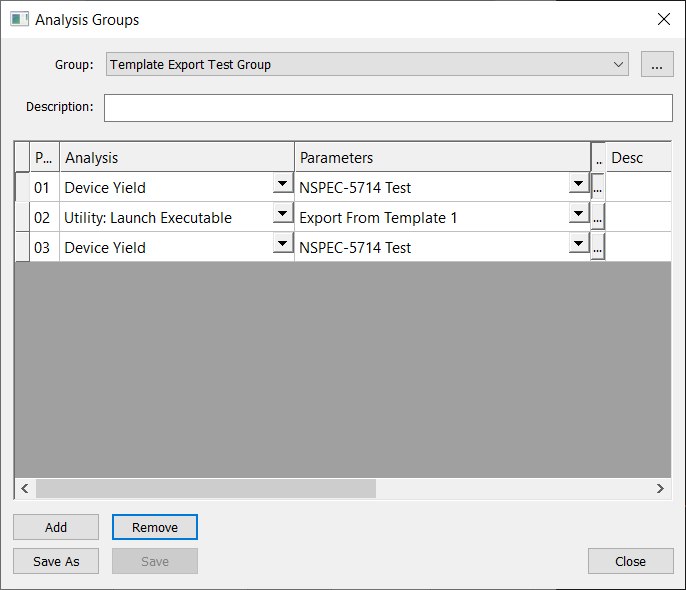The height and width of the screenshot is (590, 686).
Task: Open Analysis dropdown in row 03
Action: [283, 246]
